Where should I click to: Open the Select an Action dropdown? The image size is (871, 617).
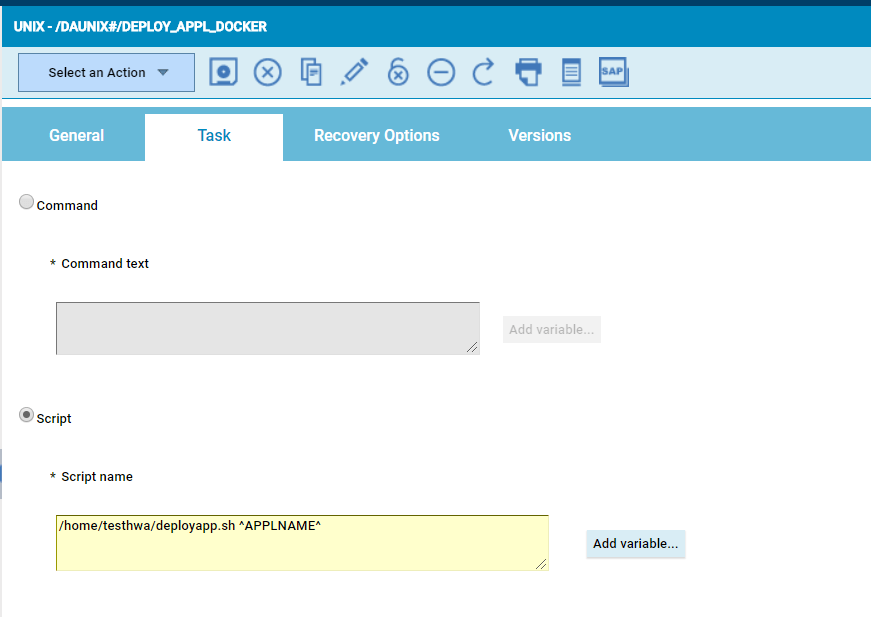pyautogui.click(x=106, y=73)
